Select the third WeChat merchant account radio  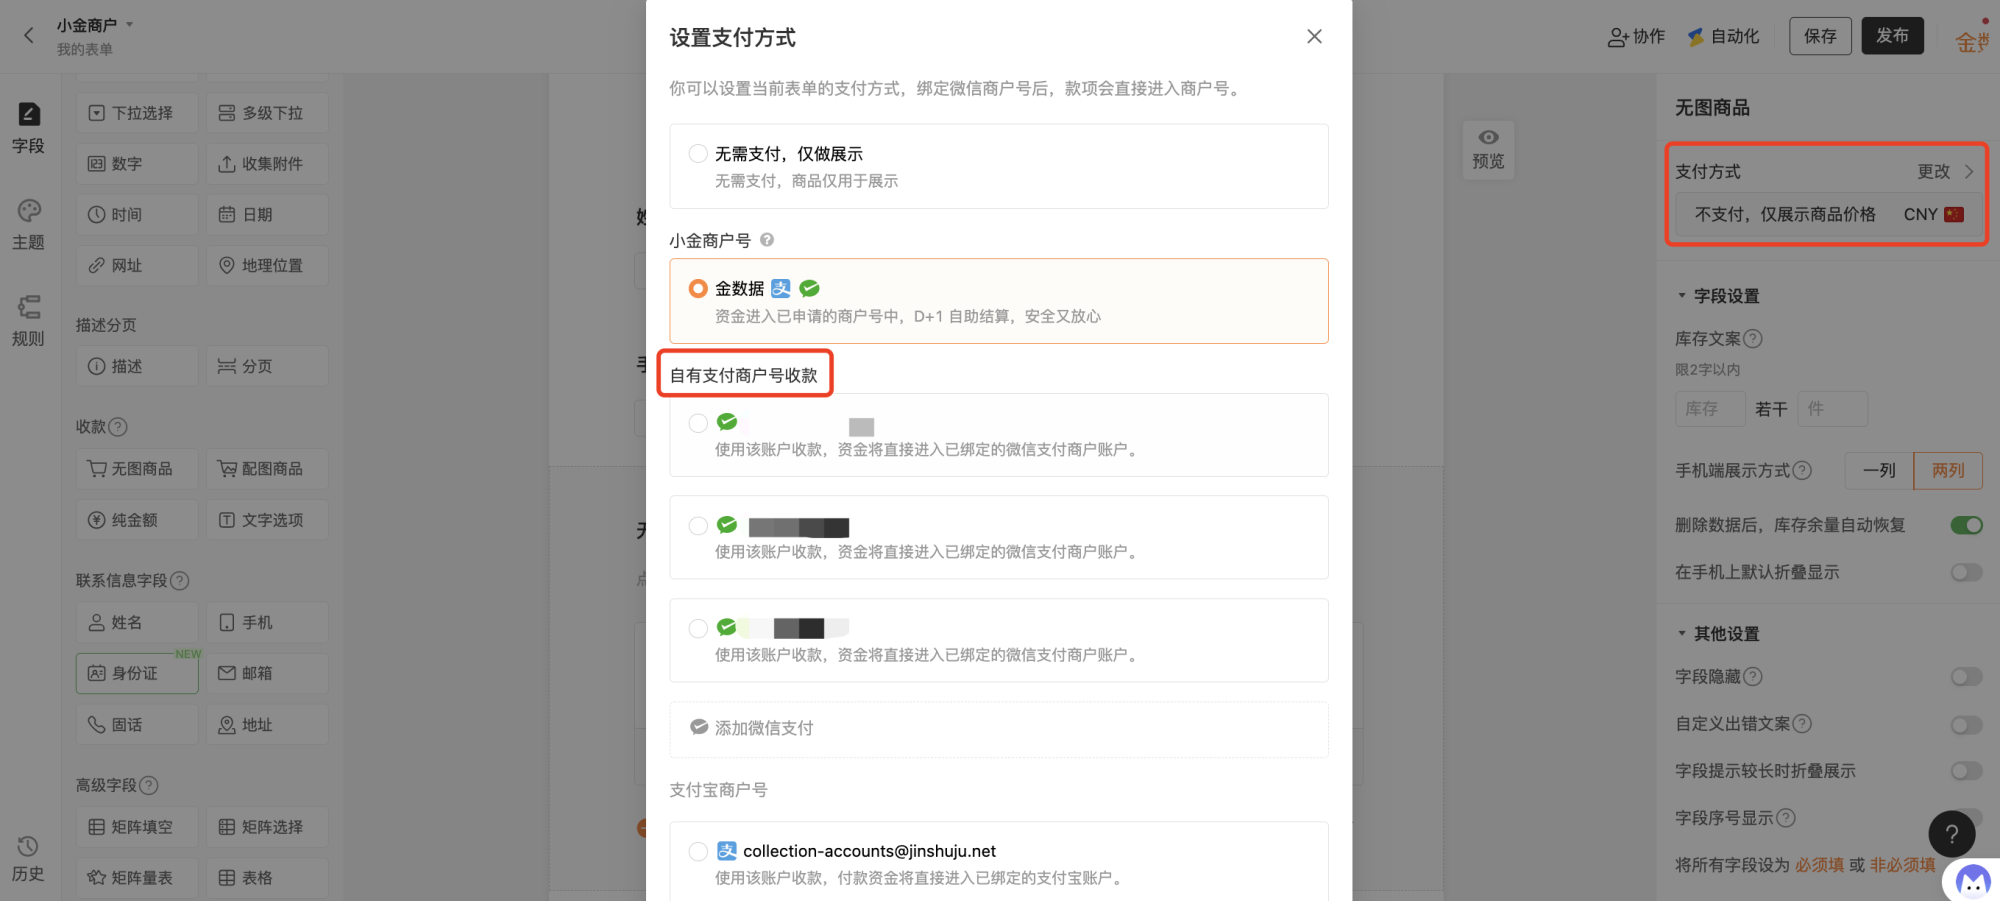click(x=698, y=628)
